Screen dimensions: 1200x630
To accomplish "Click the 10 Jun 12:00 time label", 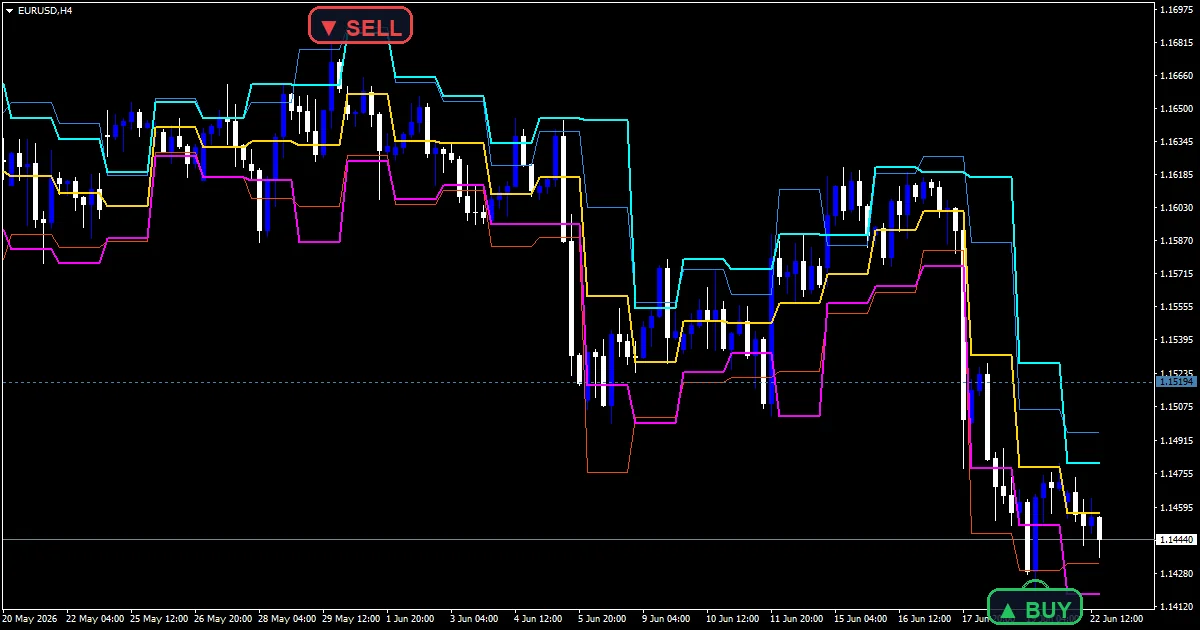I will (735, 619).
